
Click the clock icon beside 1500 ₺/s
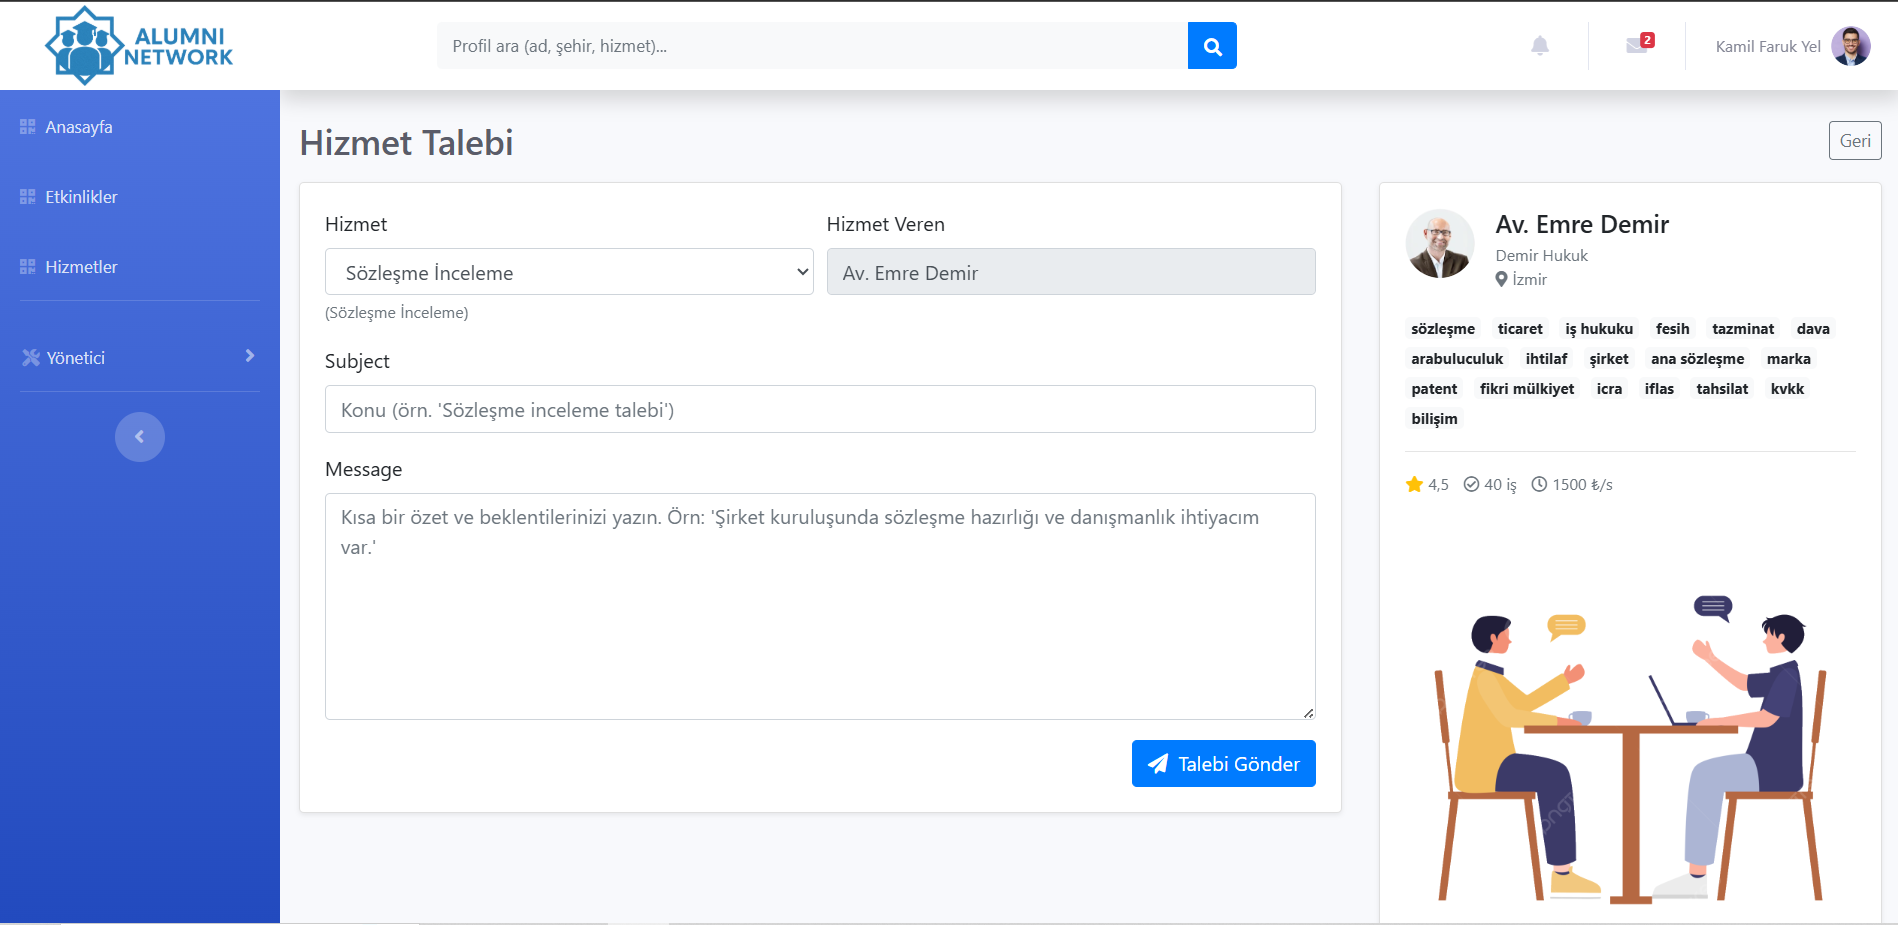coord(1540,485)
